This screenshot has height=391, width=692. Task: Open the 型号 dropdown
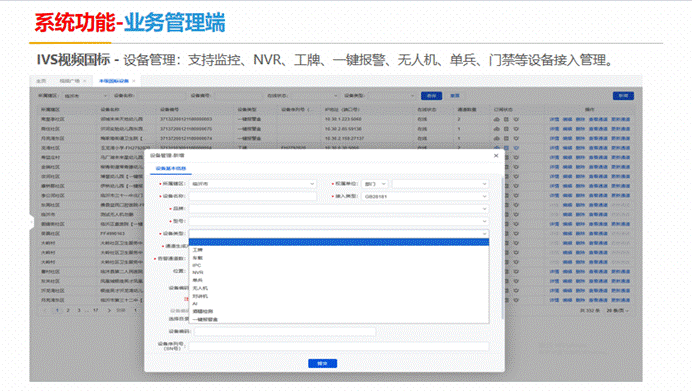(x=338, y=221)
